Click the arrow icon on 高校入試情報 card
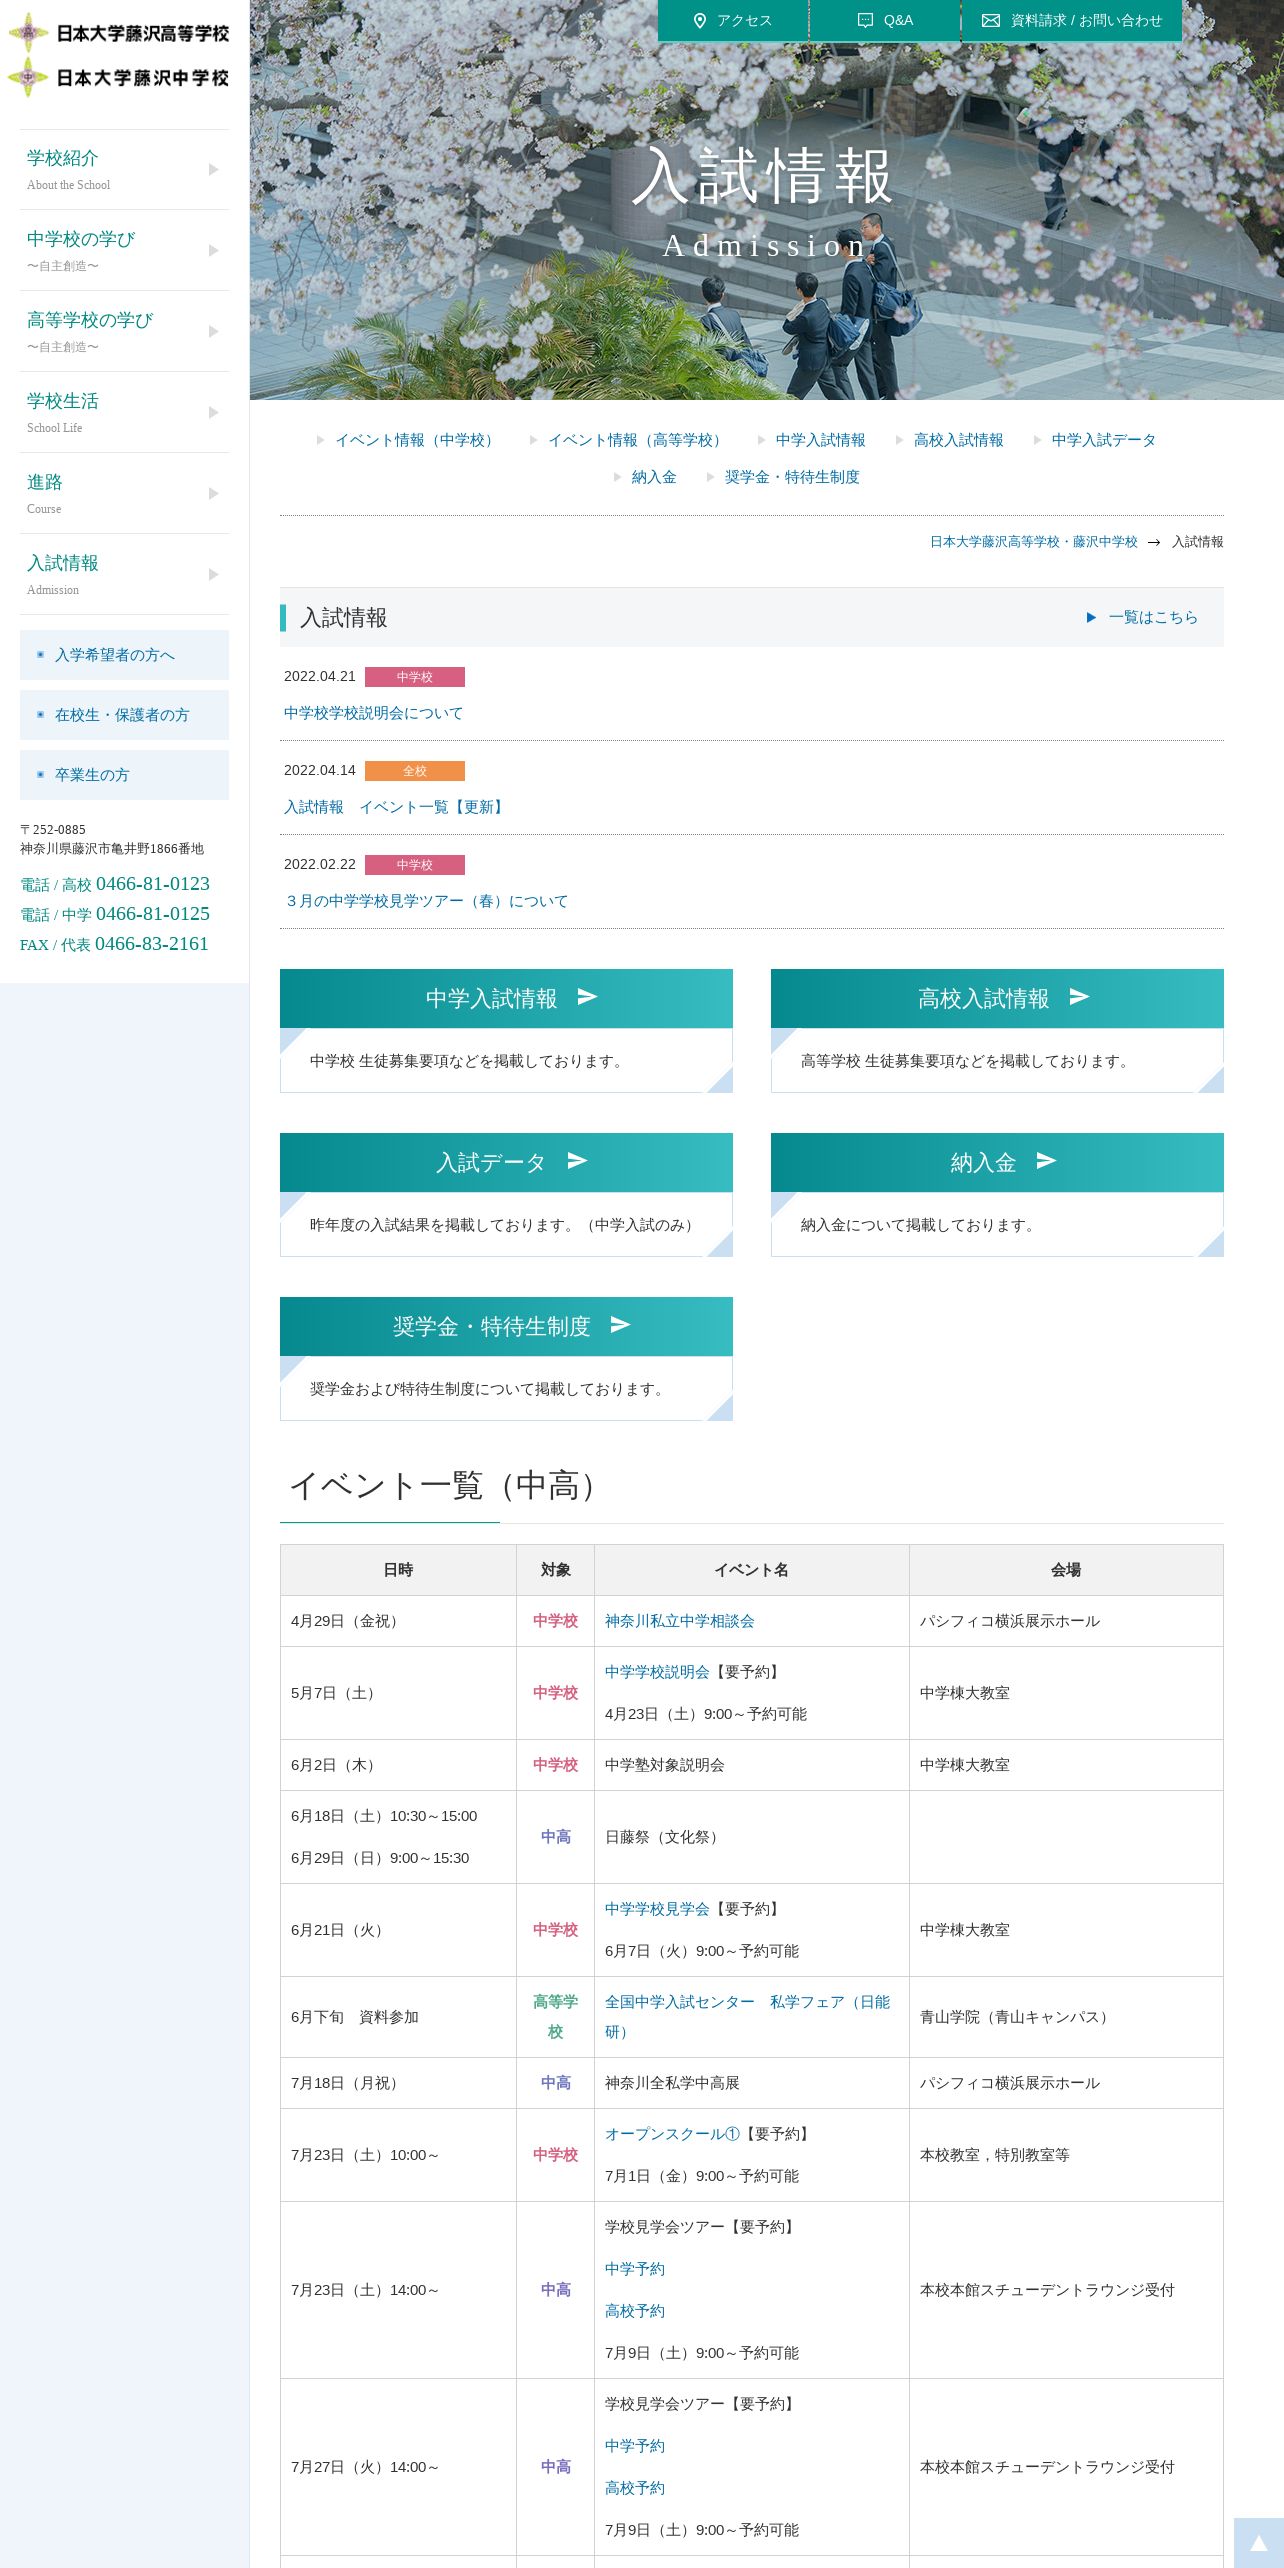This screenshot has width=1284, height=2568. (1079, 997)
